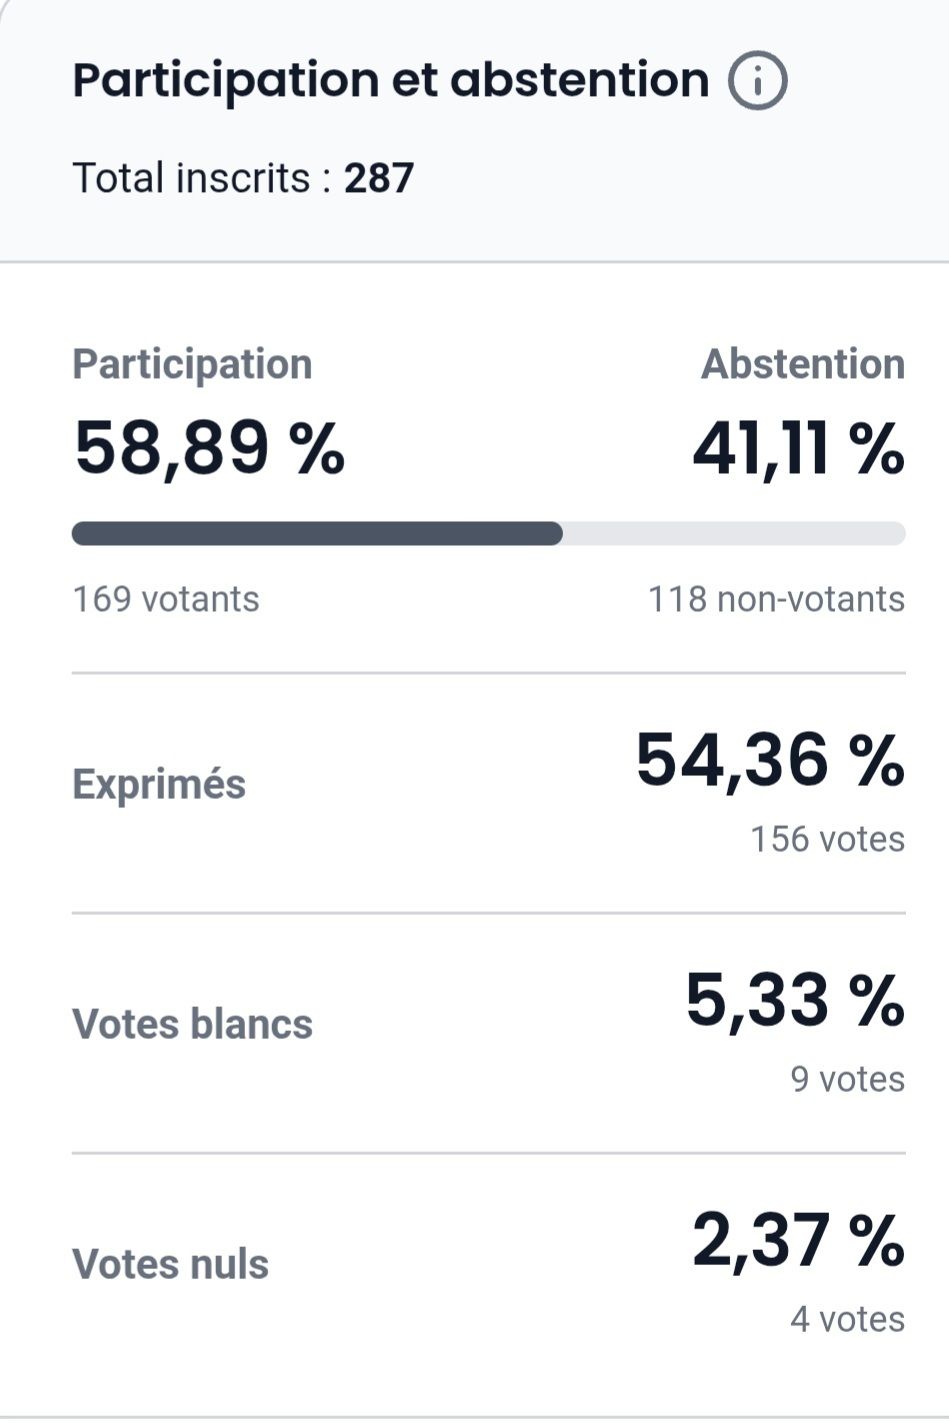Click the 58,89 % participation value
949x1423 pixels.
point(209,447)
